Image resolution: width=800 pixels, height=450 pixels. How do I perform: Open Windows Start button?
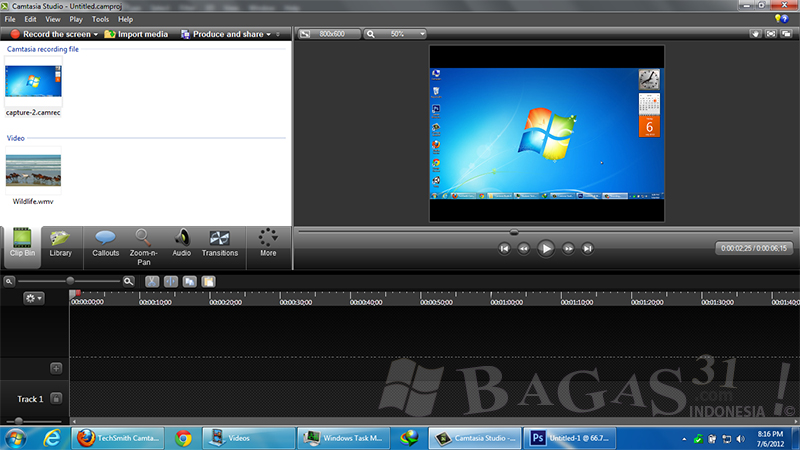point(15,438)
